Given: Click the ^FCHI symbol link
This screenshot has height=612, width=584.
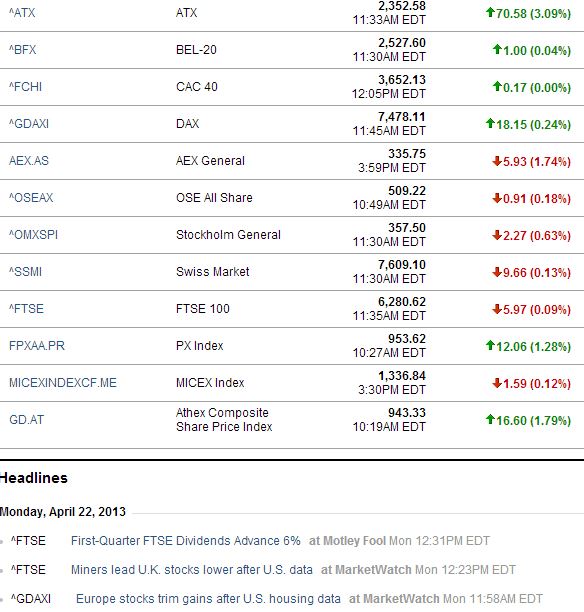Looking at the screenshot, I should [25, 87].
